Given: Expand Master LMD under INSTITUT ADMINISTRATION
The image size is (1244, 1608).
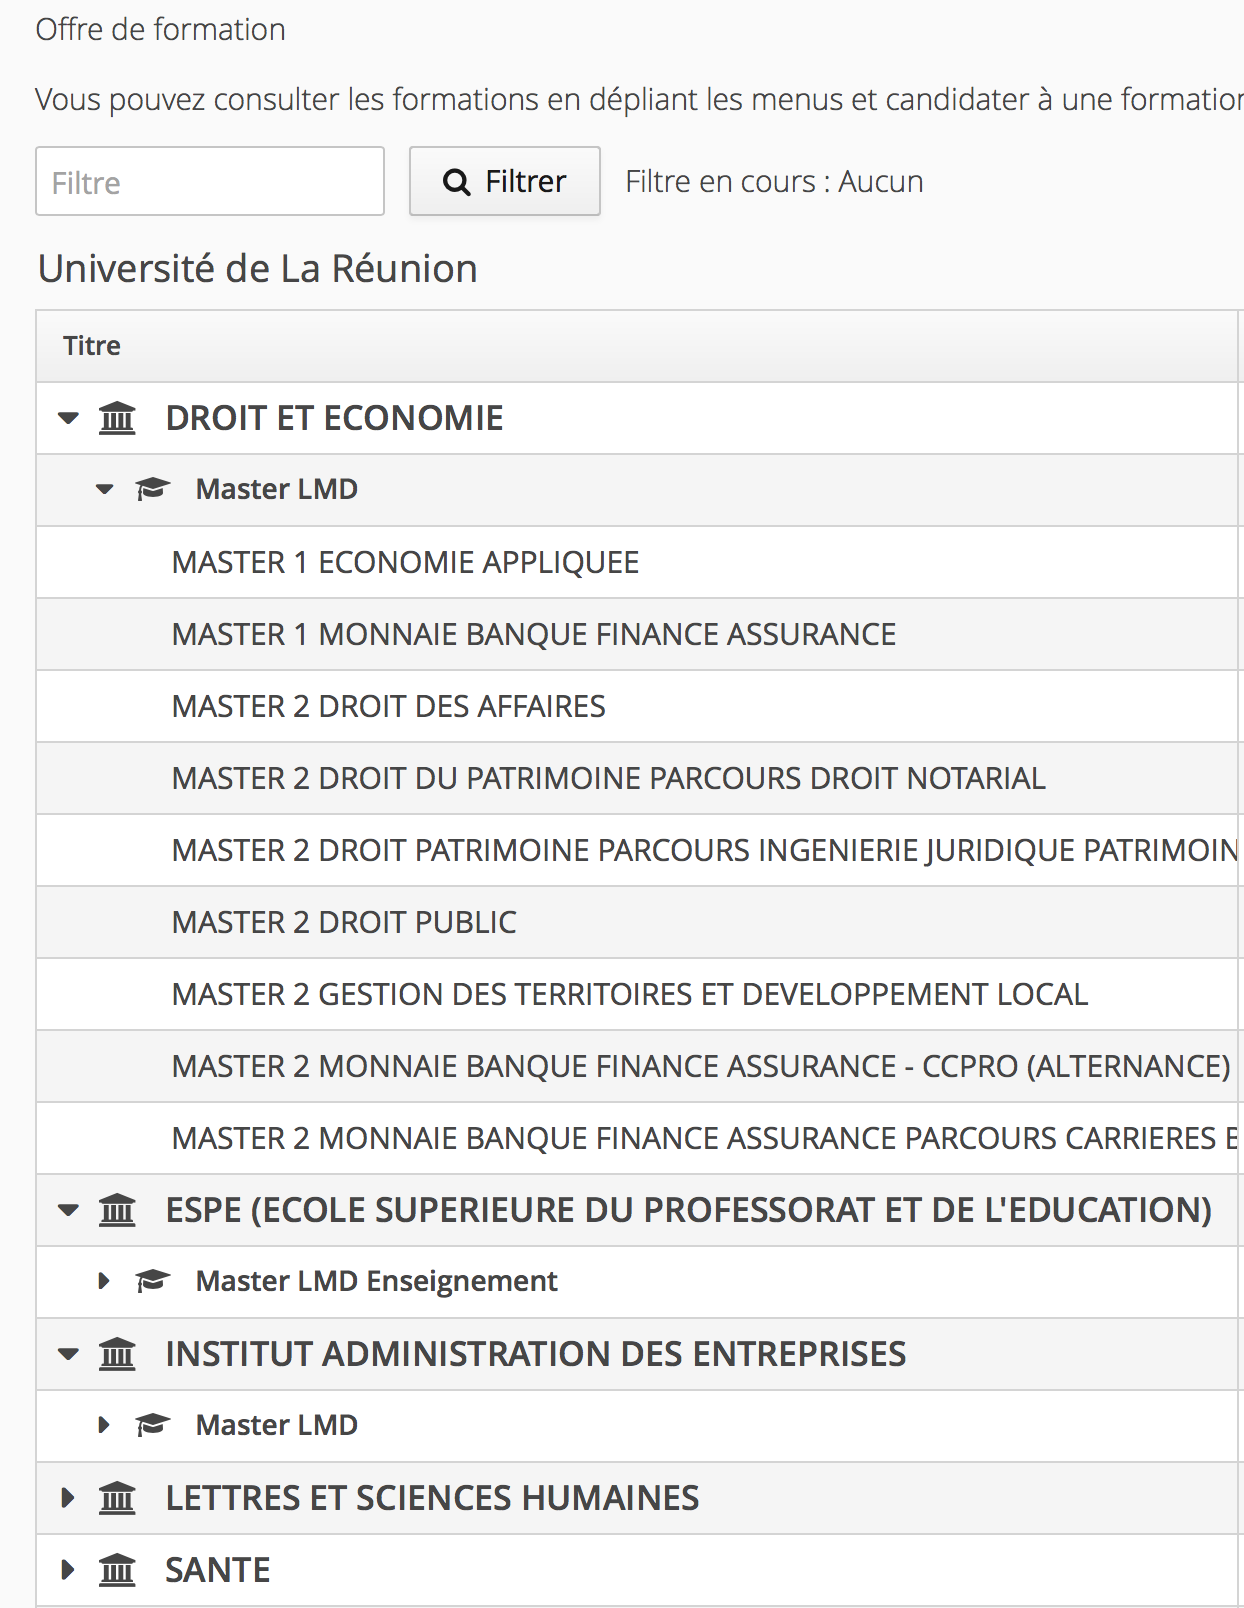Looking at the screenshot, I should 104,1425.
